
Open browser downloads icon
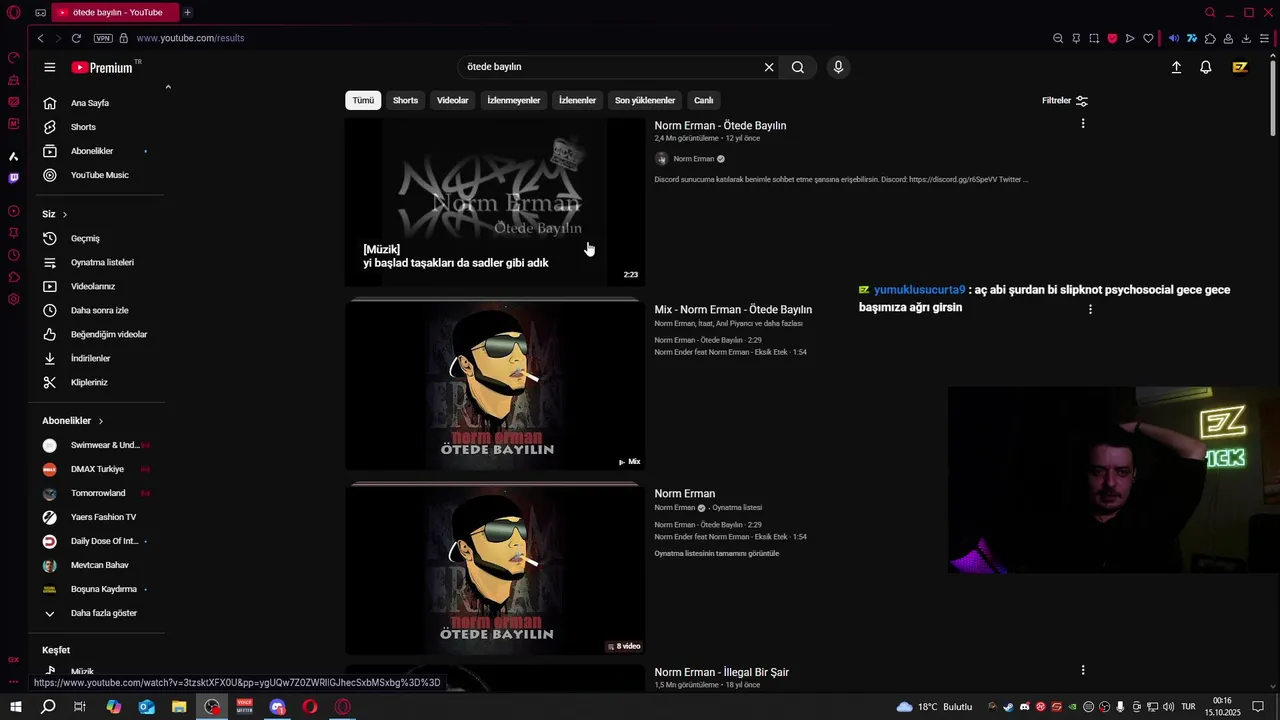click(x=1246, y=38)
